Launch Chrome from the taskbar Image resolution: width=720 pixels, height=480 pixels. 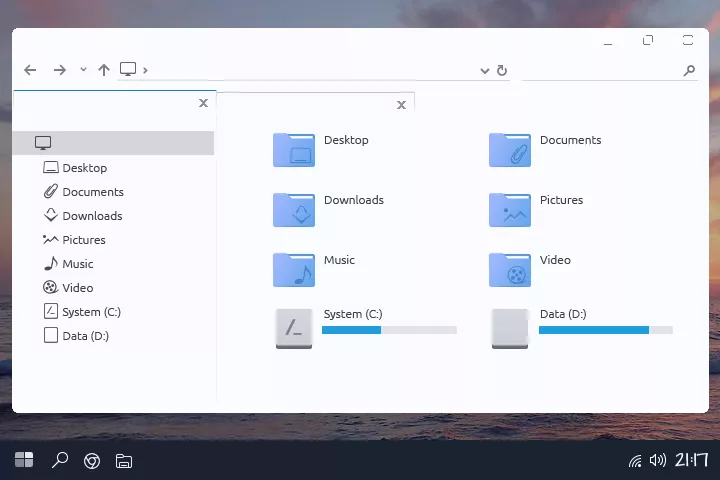tap(92, 461)
